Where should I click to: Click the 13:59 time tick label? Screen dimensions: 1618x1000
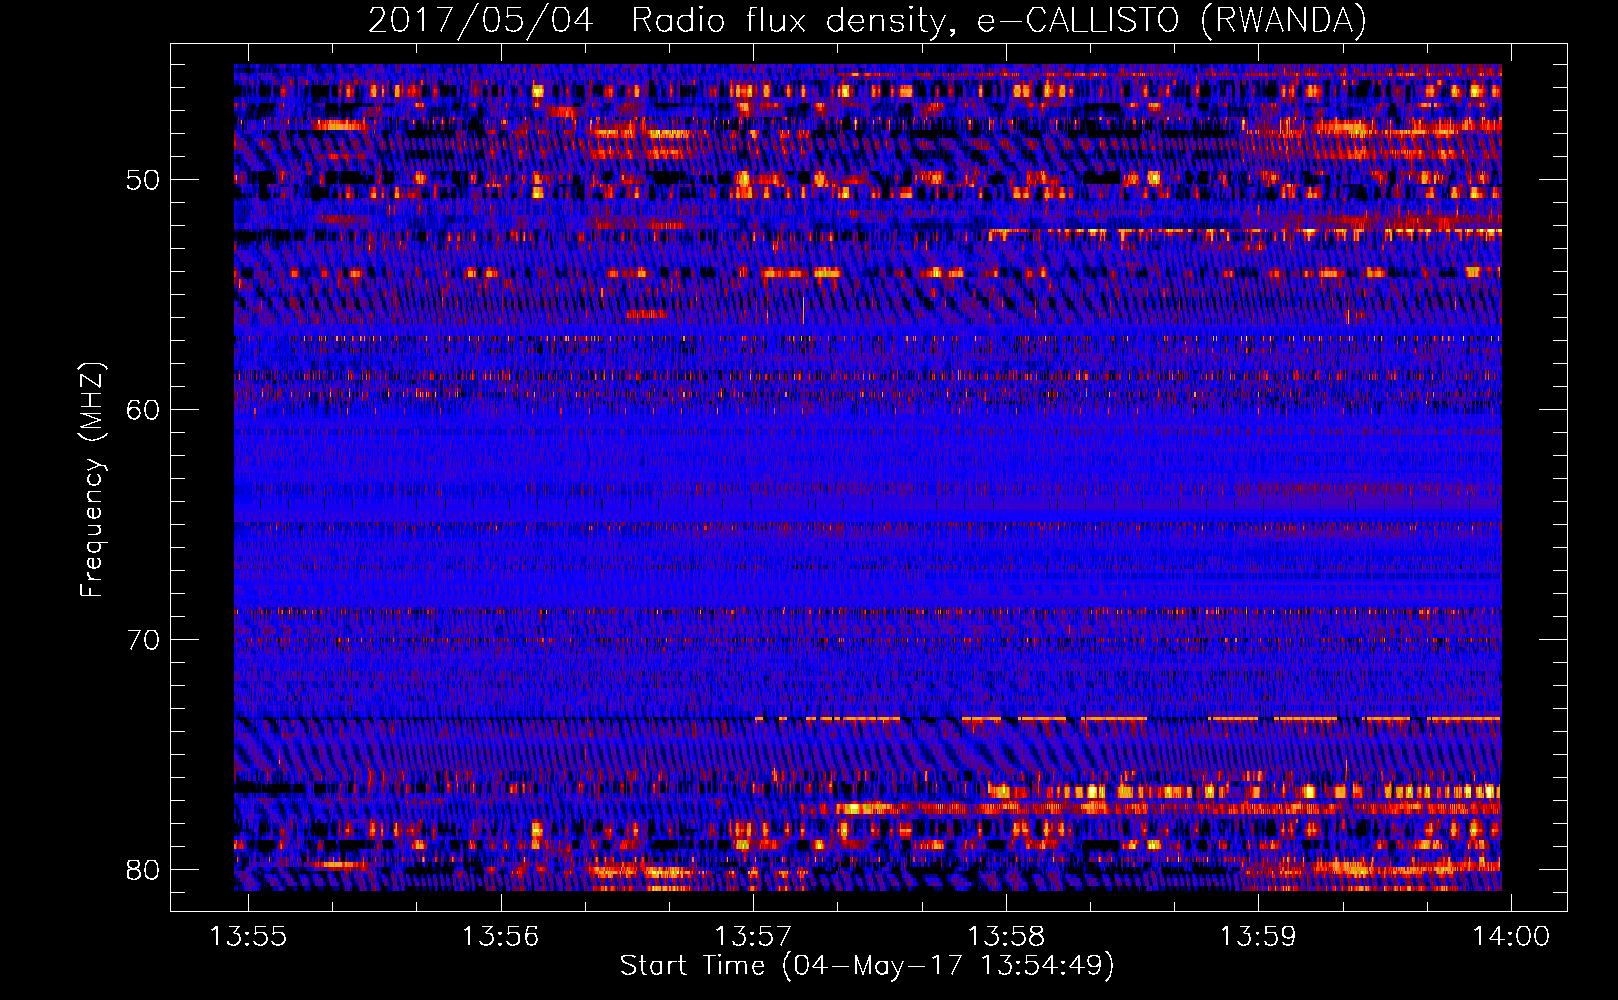pyautogui.click(x=1258, y=936)
